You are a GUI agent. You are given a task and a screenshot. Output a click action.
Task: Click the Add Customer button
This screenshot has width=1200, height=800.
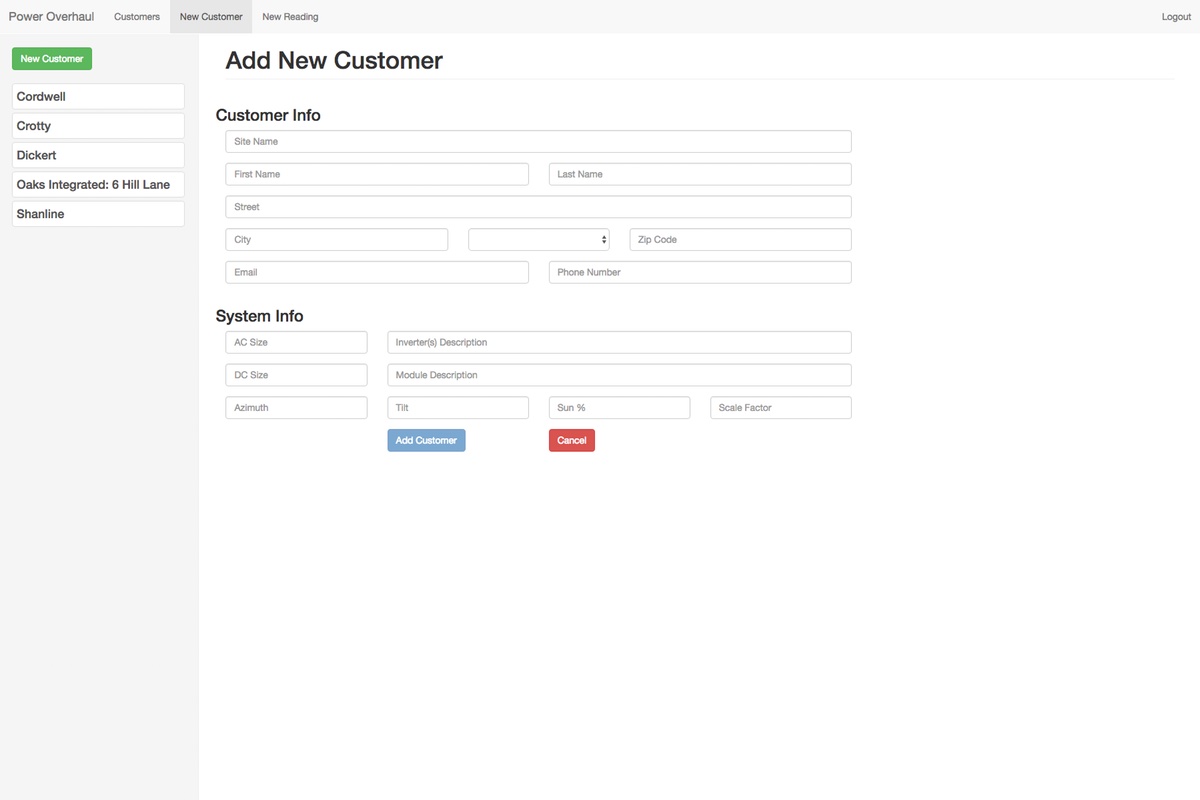point(426,441)
